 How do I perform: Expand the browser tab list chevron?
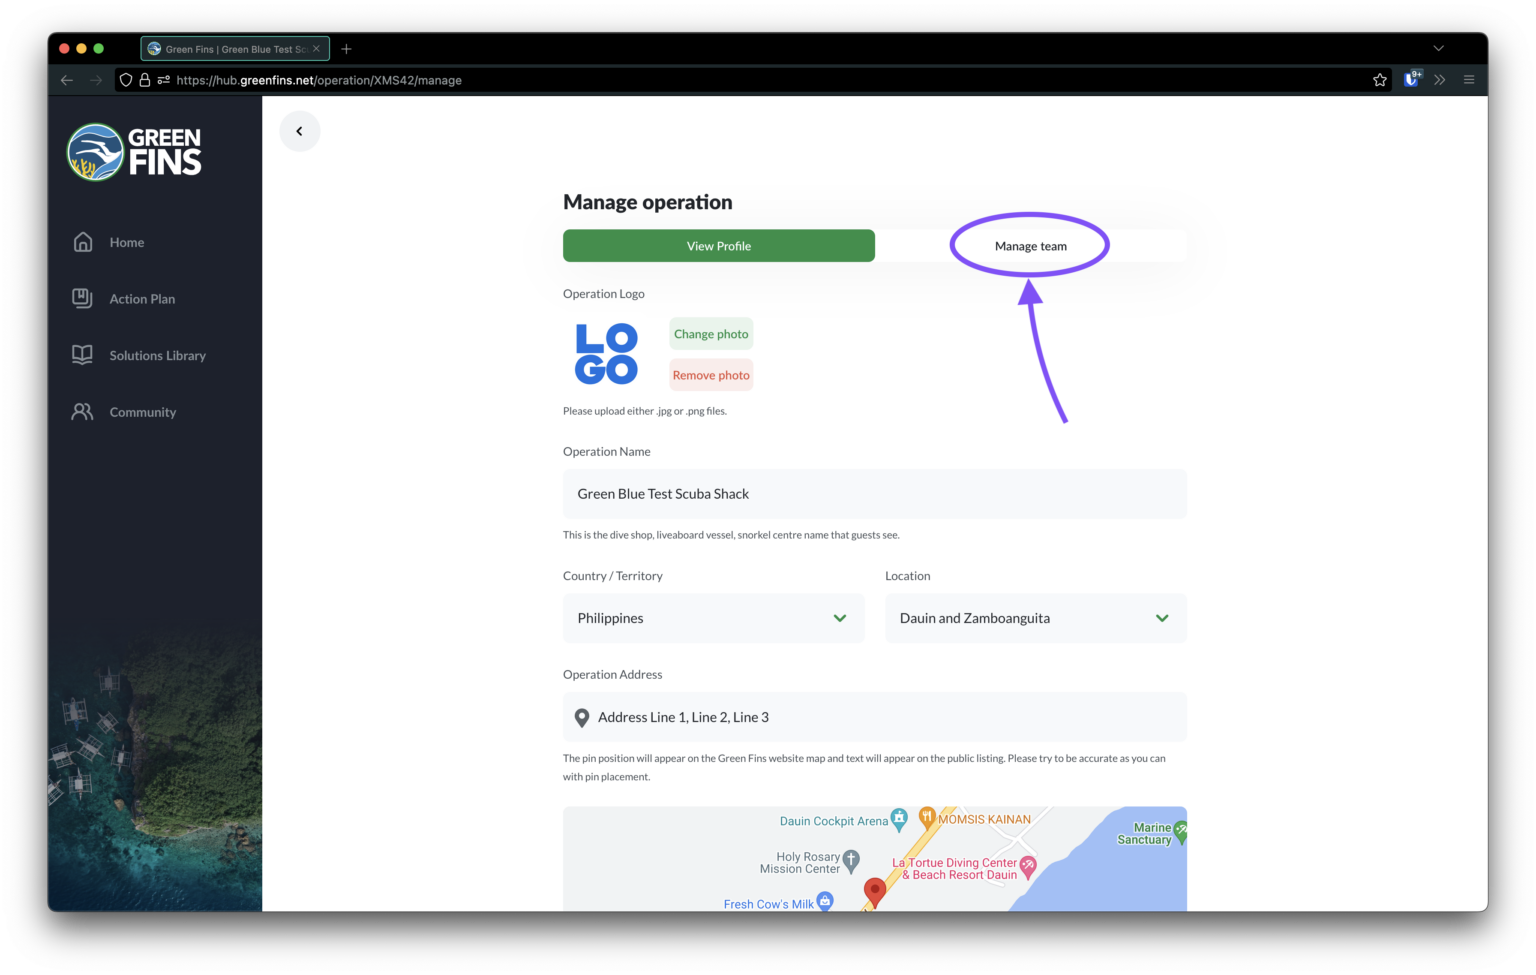coord(1438,48)
